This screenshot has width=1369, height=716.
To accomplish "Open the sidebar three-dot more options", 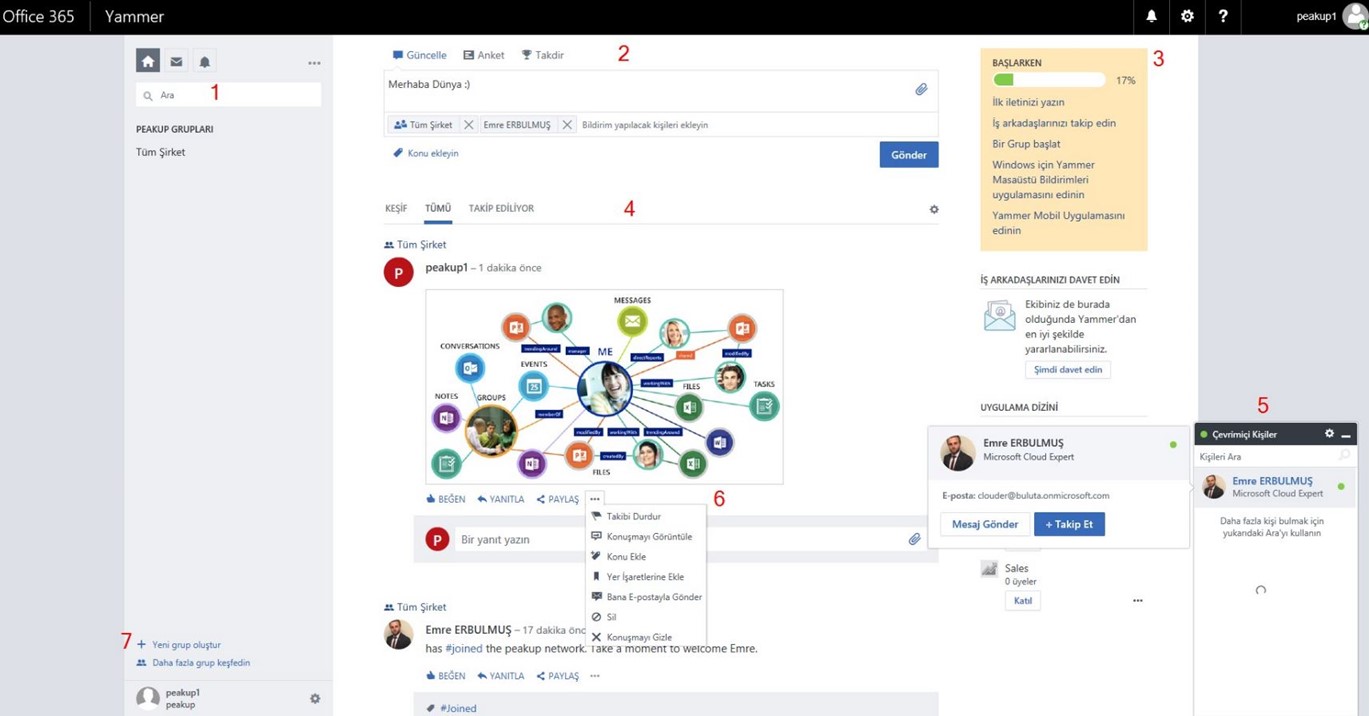I will point(314,63).
